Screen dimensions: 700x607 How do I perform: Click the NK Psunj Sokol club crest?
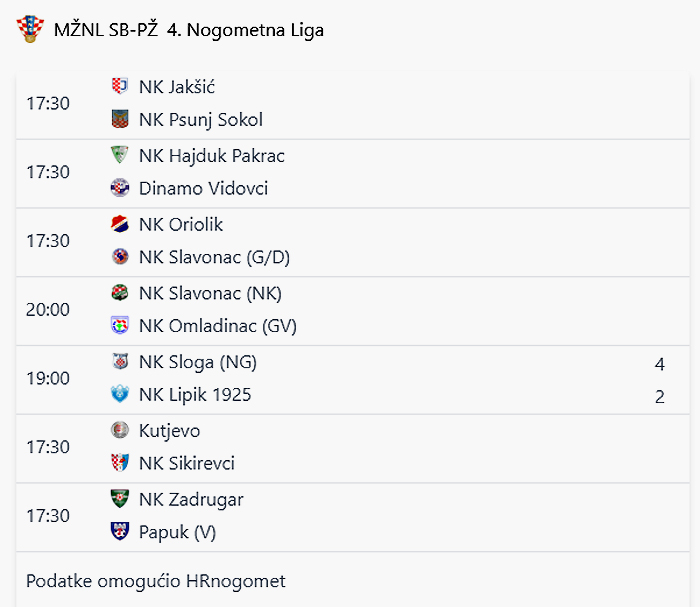[120, 119]
